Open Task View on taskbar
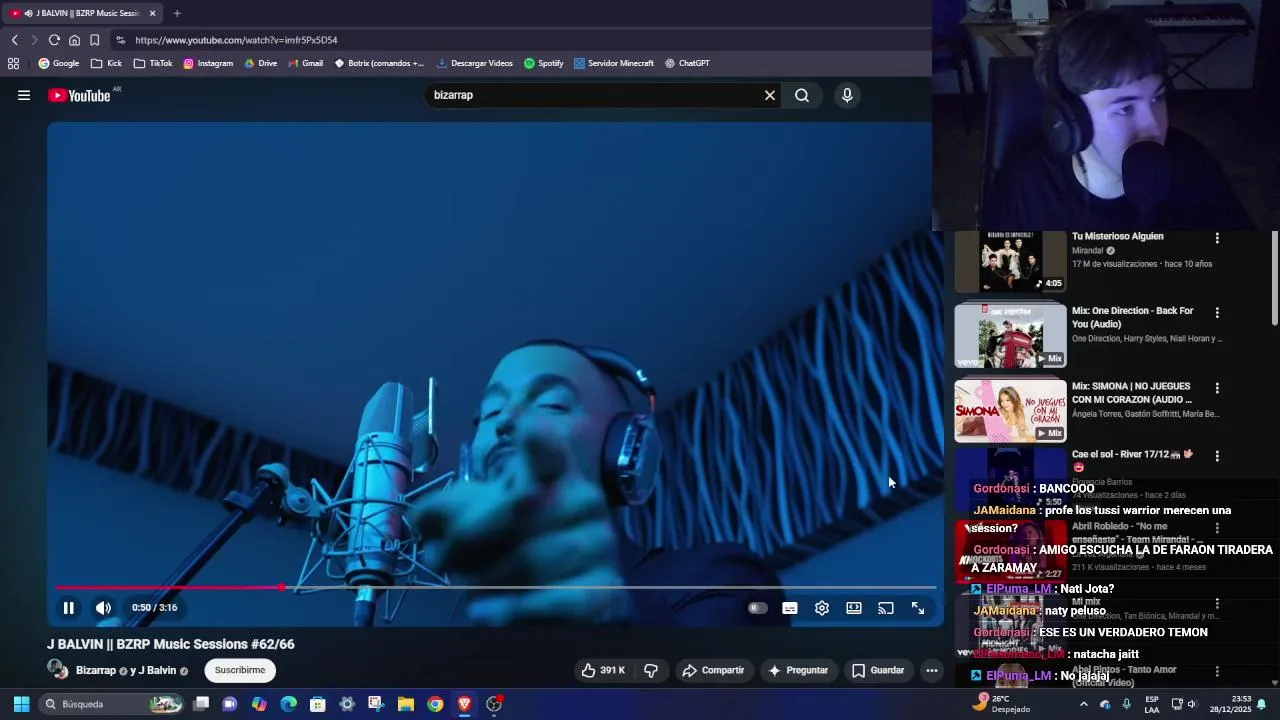The height and width of the screenshot is (720, 1280). (201, 704)
